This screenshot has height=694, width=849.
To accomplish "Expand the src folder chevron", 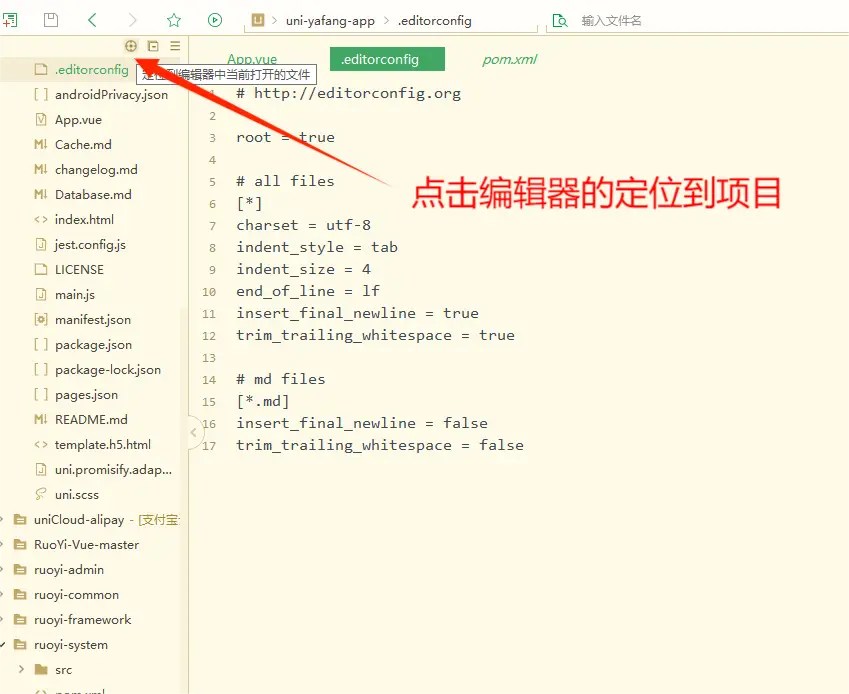I will [22, 669].
